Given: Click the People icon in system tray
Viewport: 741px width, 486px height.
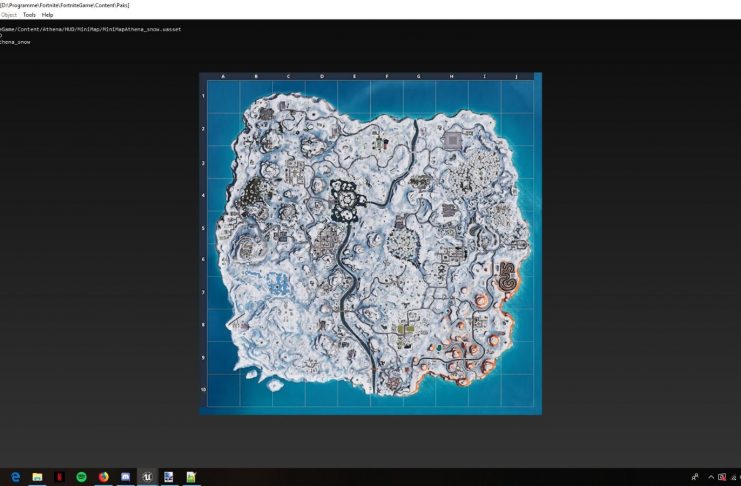Looking at the screenshot, I should [695, 477].
